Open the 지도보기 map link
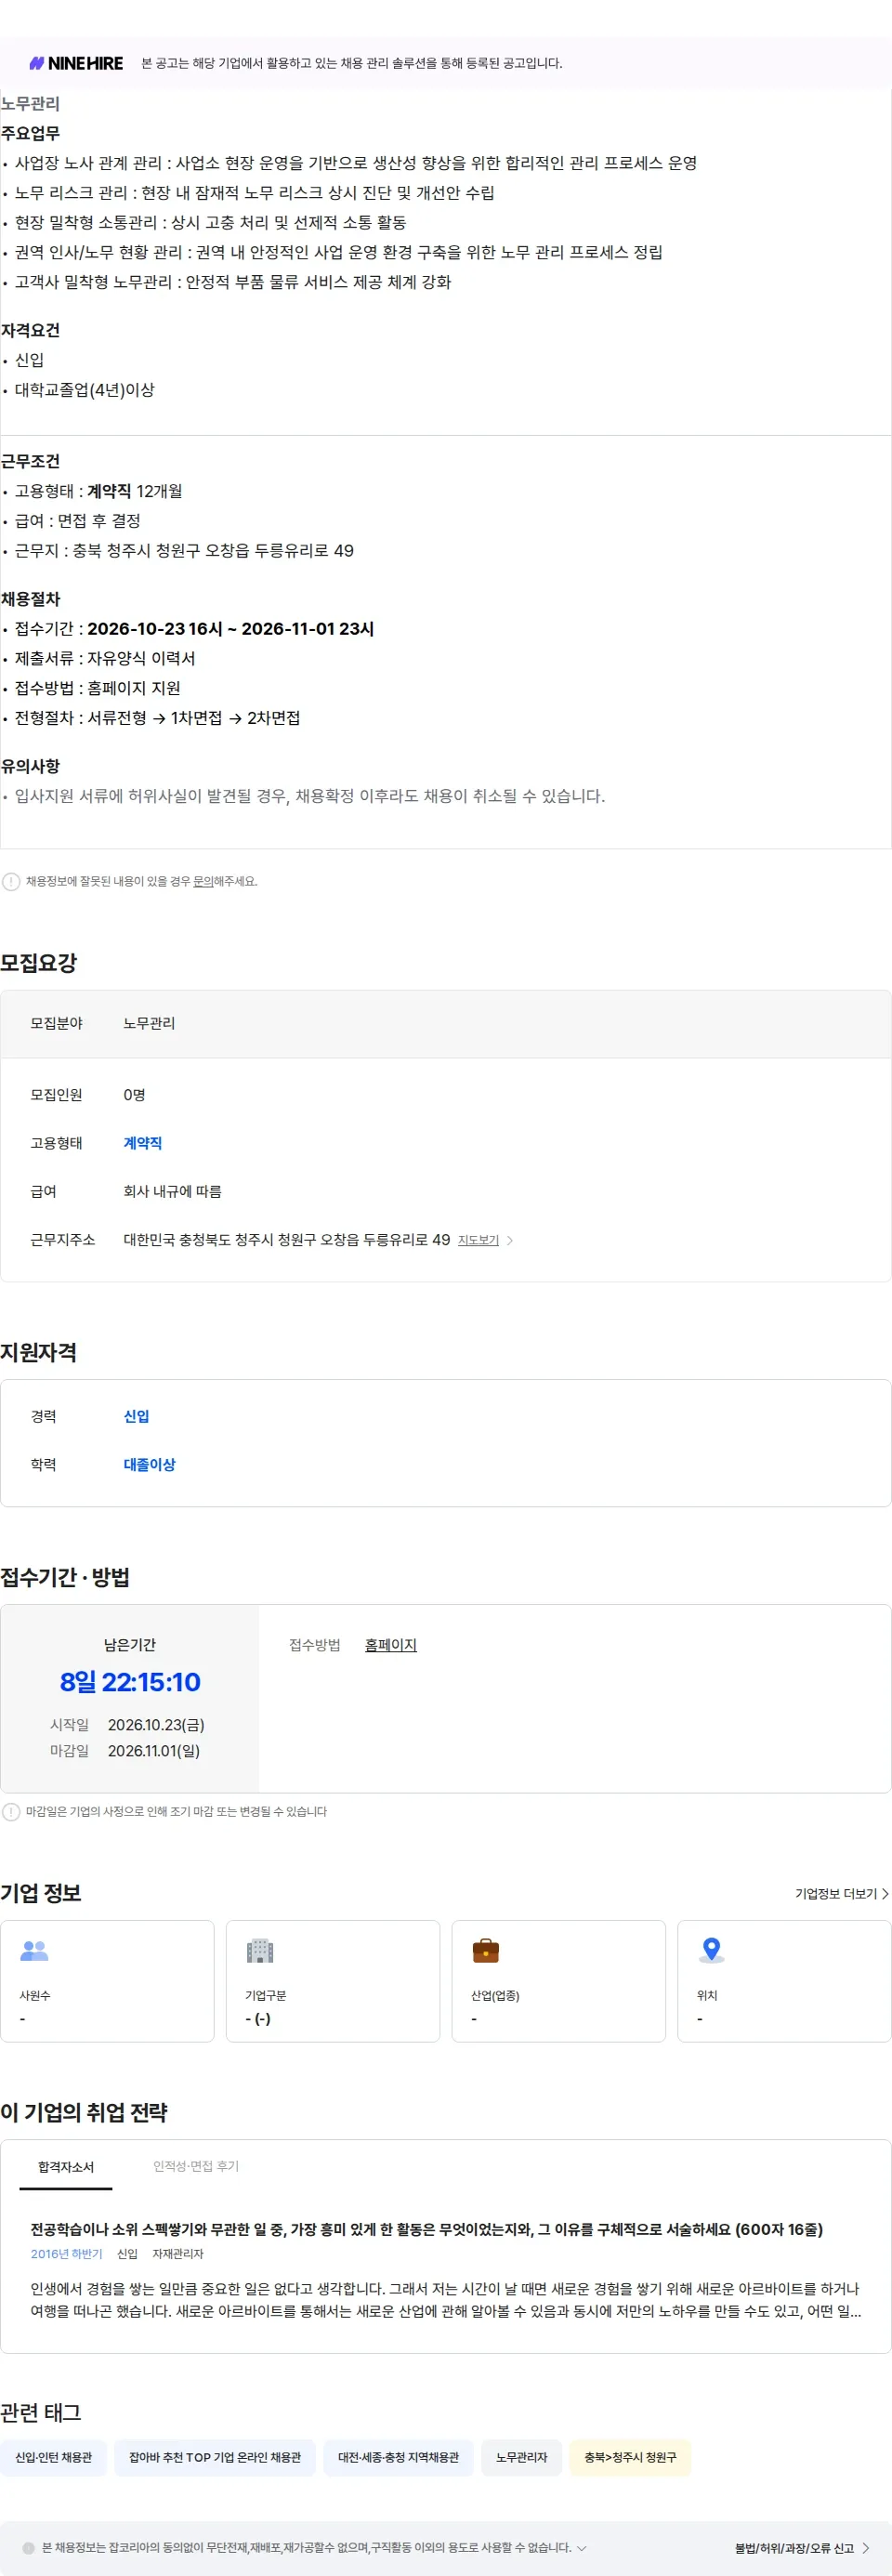The width and height of the screenshot is (892, 2576). pyautogui.click(x=478, y=1240)
